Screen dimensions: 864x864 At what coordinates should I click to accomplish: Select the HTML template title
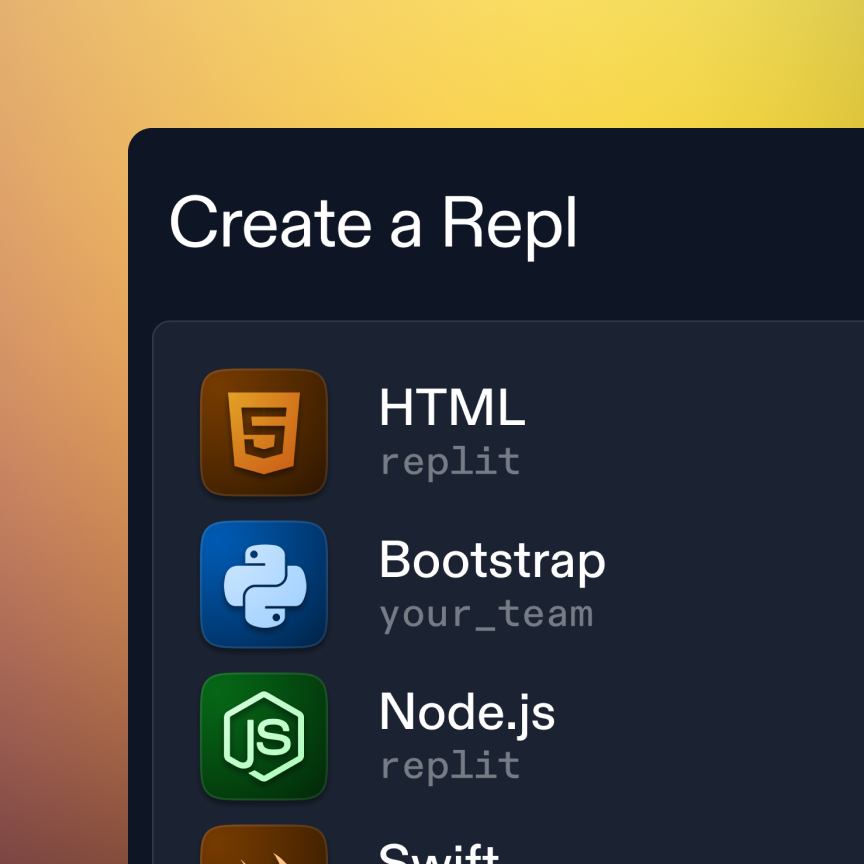click(x=452, y=408)
